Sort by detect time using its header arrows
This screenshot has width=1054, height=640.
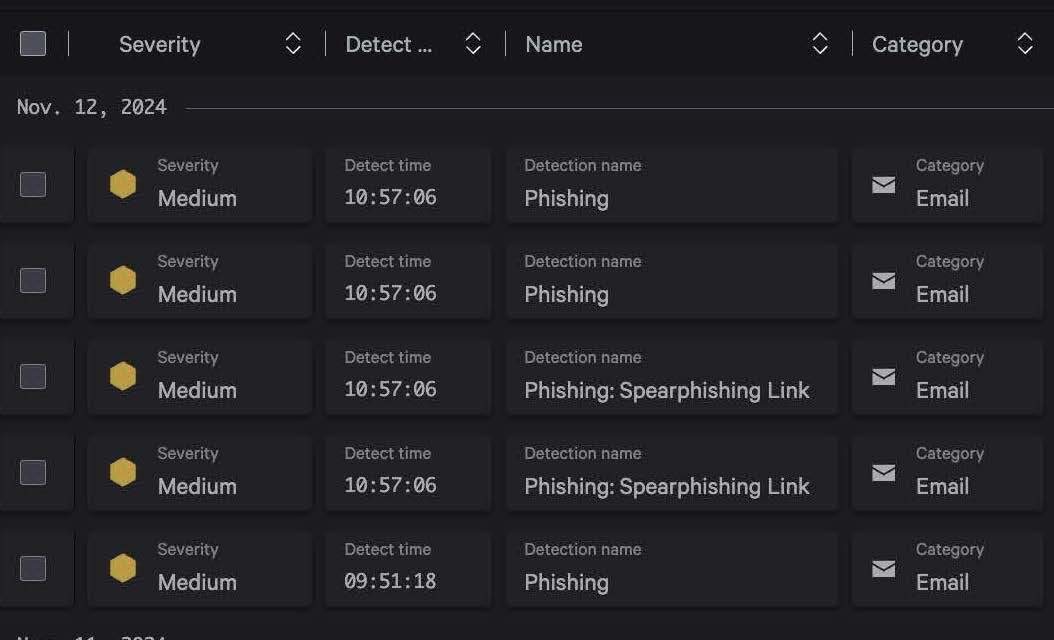pyautogui.click(x=473, y=44)
